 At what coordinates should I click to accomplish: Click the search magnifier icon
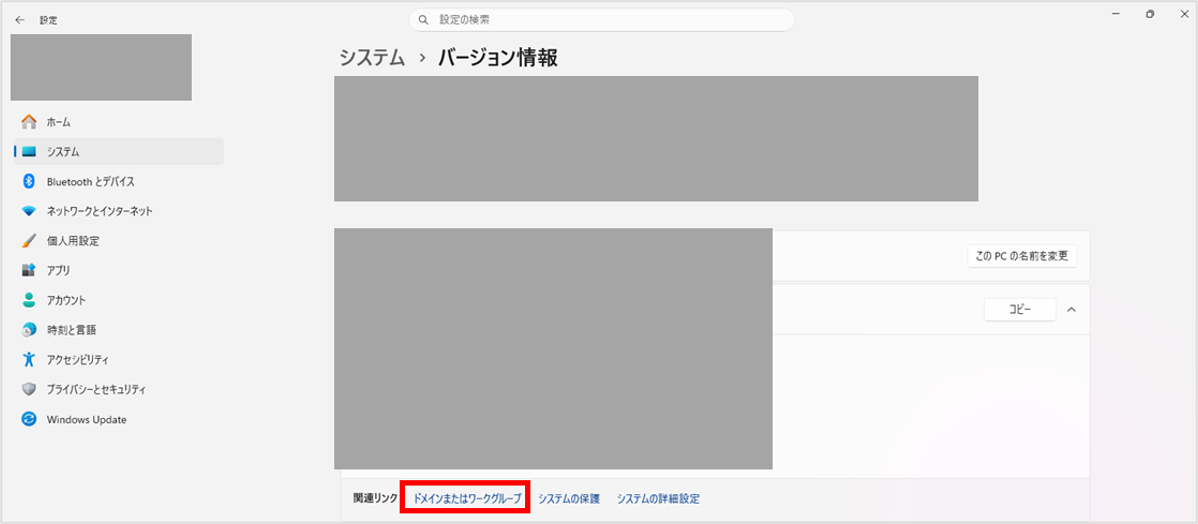click(x=423, y=20)
